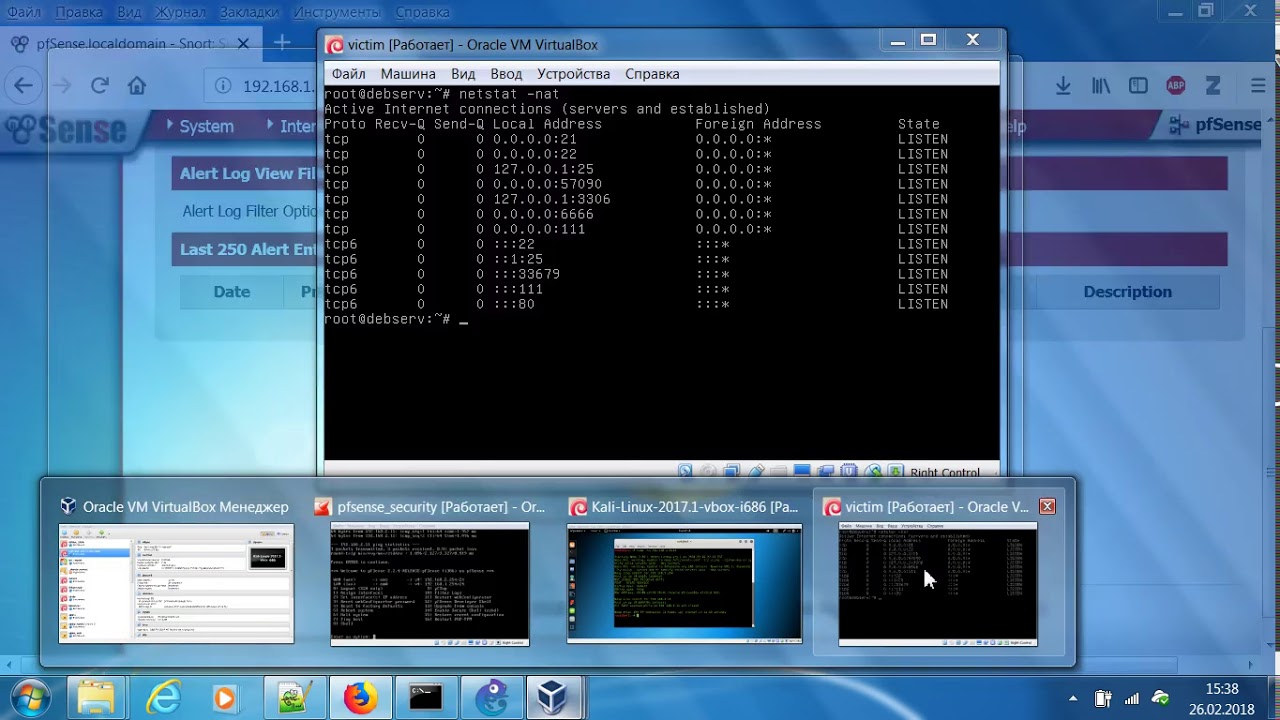
Task: Show site information icon in address bar
Action: [x=223, y=86]
